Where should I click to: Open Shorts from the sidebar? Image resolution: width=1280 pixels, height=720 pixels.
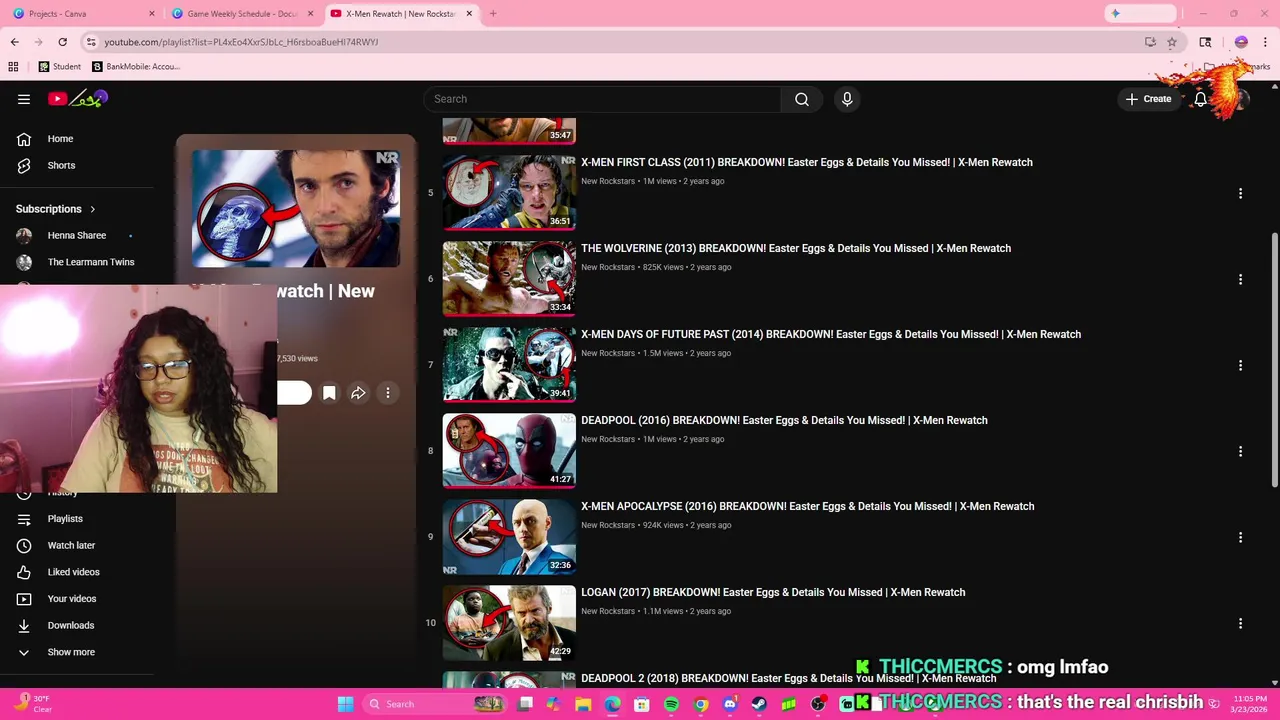pyautogui.click(x=61, y=165)
